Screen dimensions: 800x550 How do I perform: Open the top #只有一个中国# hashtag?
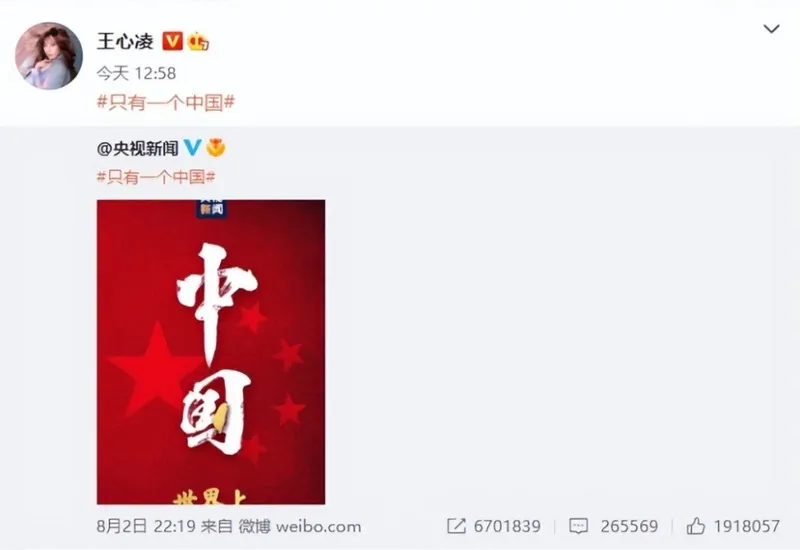pos(166,103)
